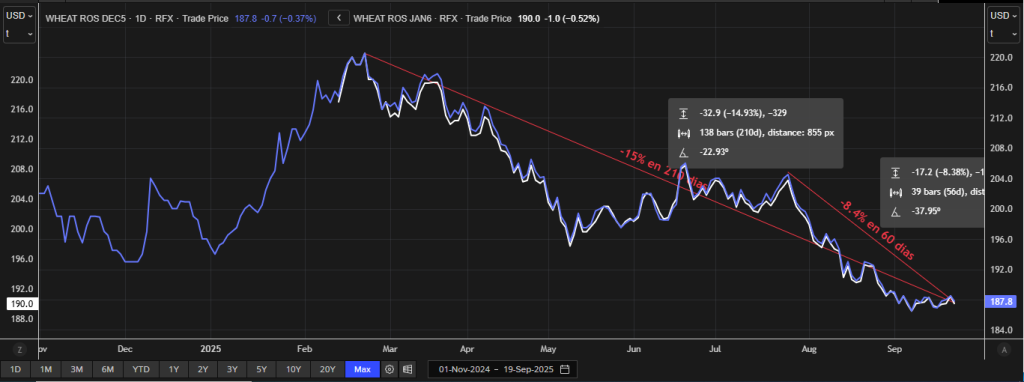Open the left USD currency dropdown
This screenshot has height=382, width=1024.
pos(20,16)
